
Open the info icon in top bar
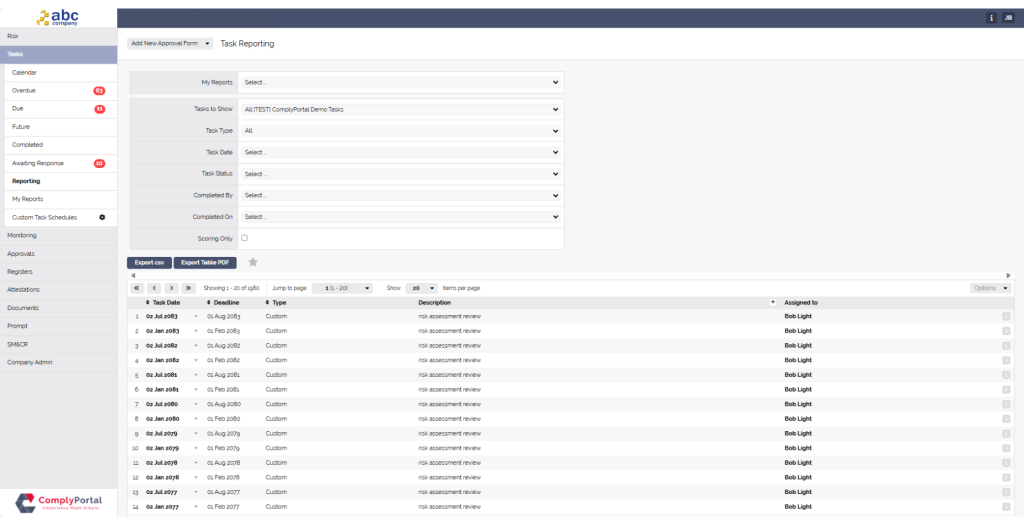(990, 17)
